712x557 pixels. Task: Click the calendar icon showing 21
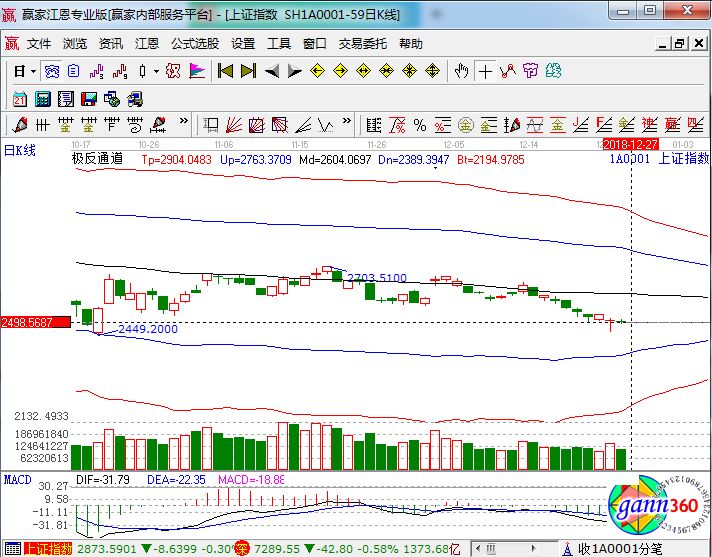(20, 99)
